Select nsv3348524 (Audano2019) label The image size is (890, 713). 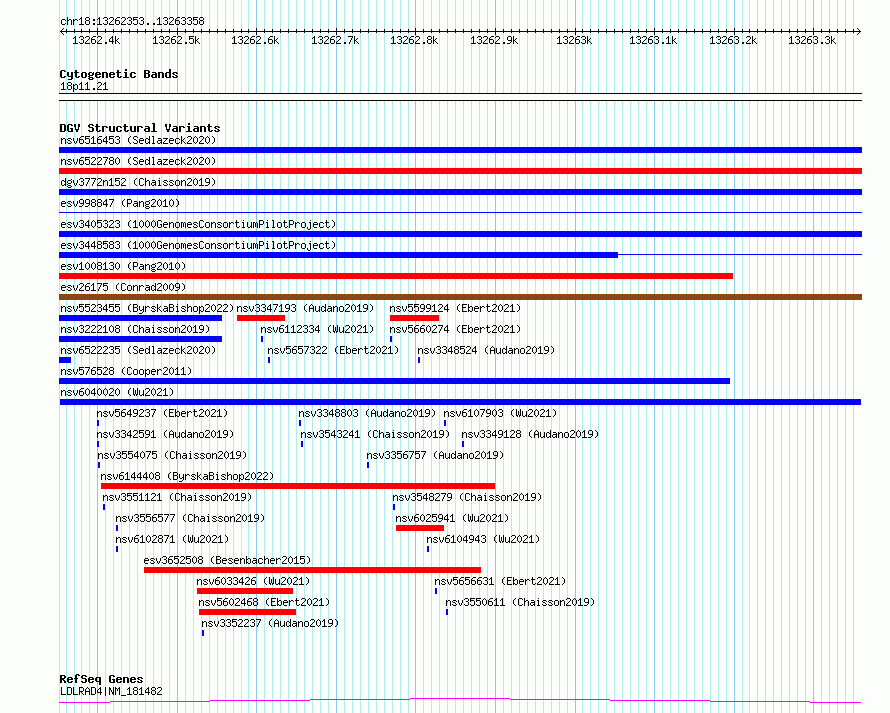coord(486,350)
